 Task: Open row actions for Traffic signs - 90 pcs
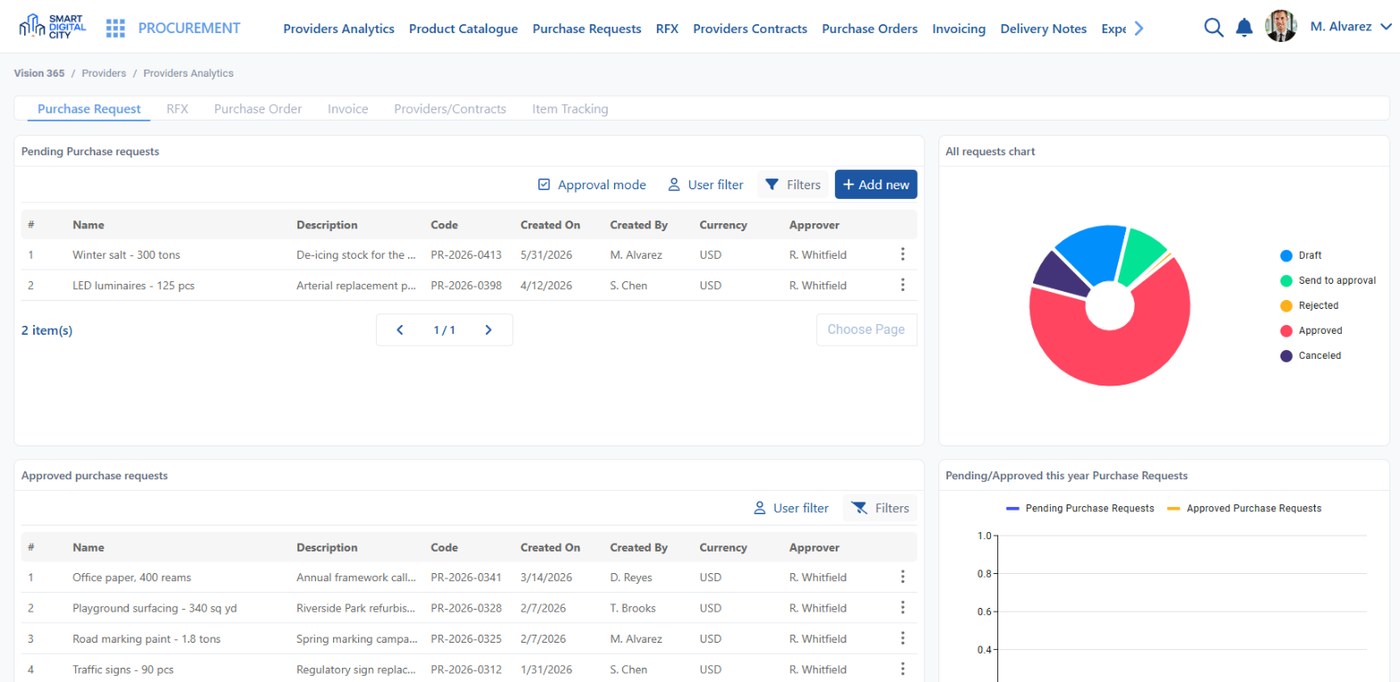point(902,669)
